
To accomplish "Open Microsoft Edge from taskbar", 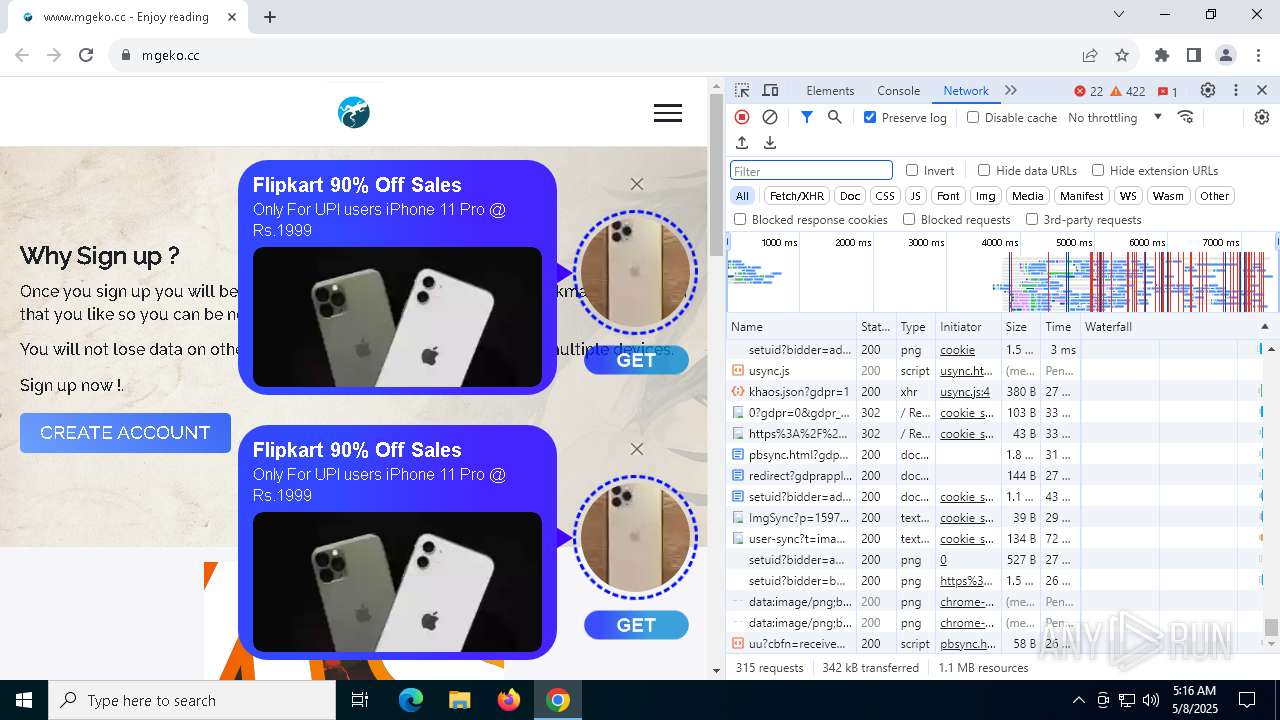I will [411, 700].
